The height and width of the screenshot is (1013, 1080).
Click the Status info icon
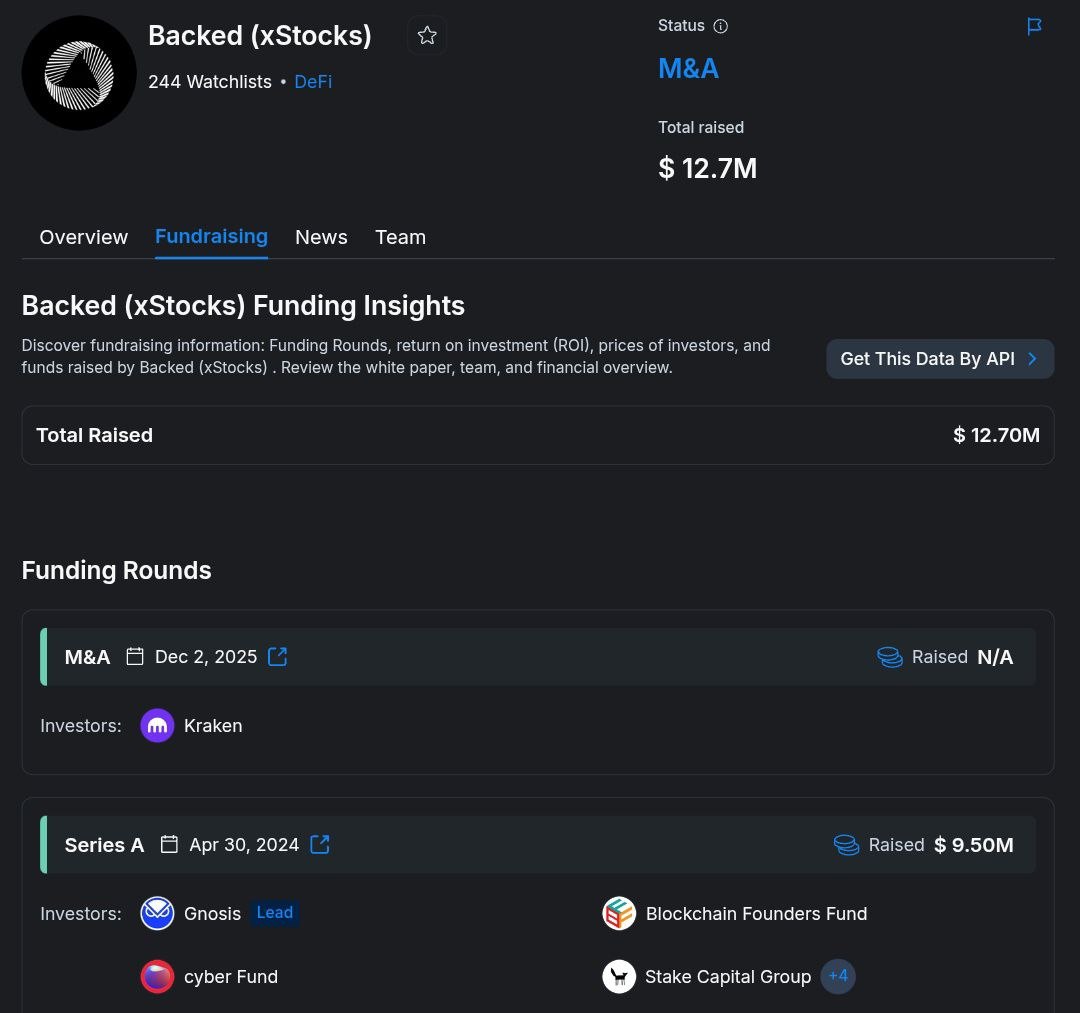pyautogui.click(x=720, y=26)
